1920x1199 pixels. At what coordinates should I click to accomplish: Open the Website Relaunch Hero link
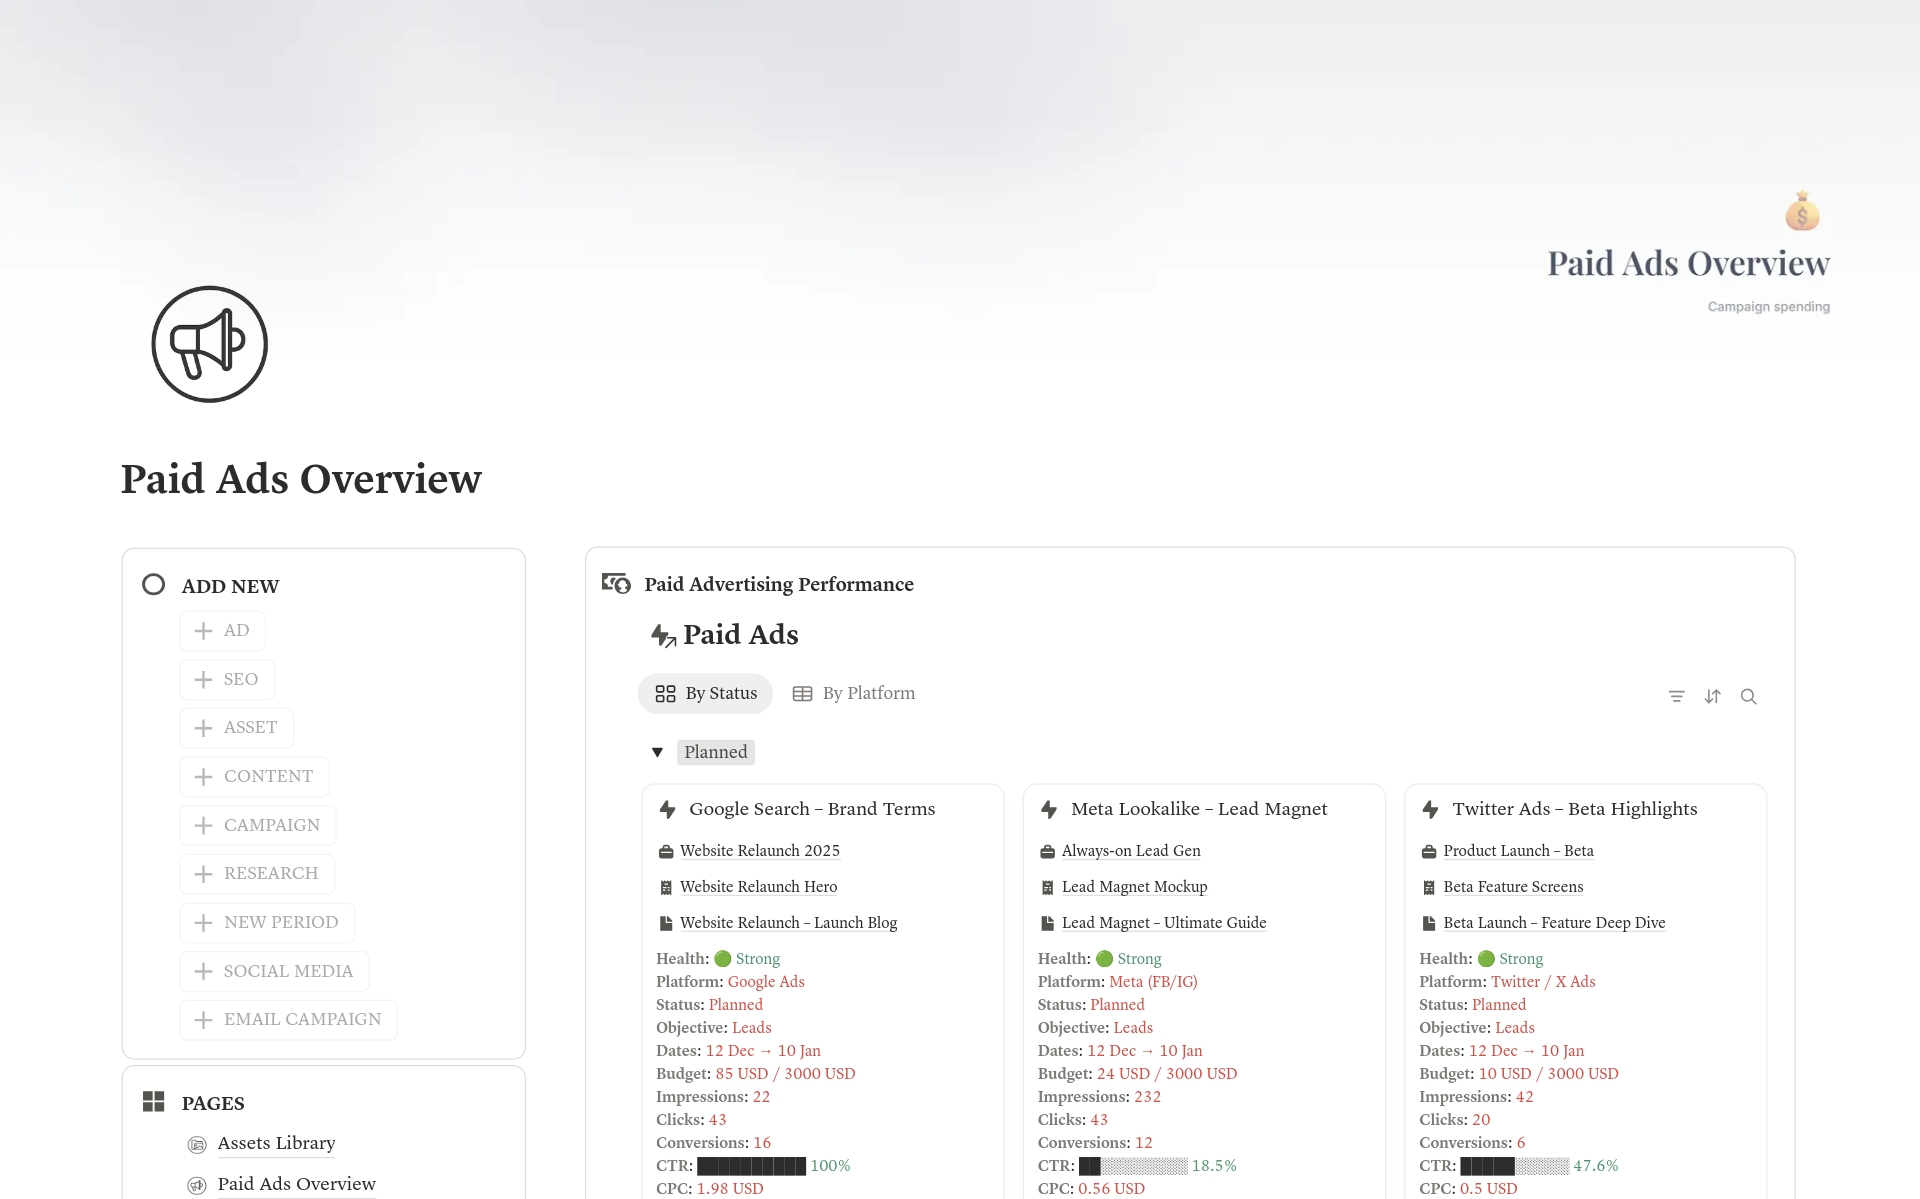(x=758, y=887)
